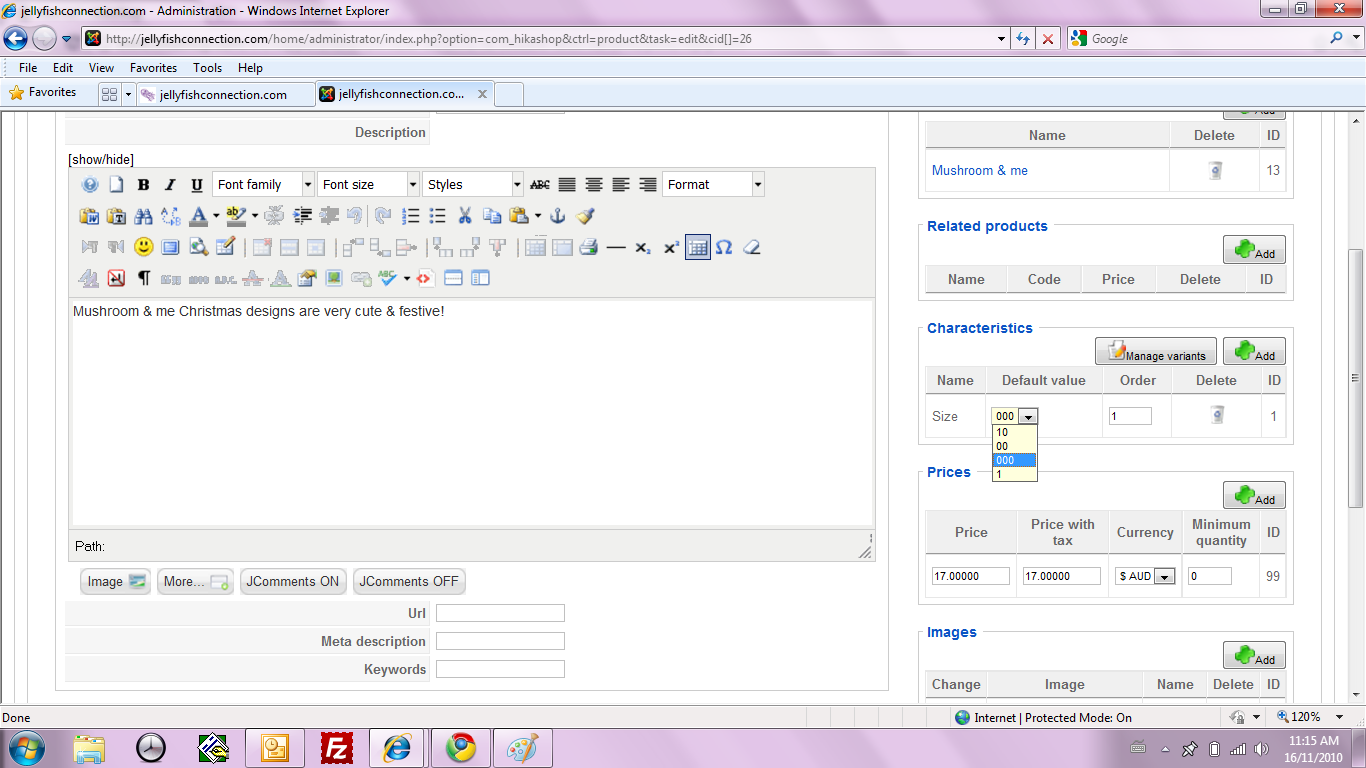Expand the highlight color arrow menu
The width and height of the screenshot is (1366, 768).
pyautogui.click(x=255, y=216)
